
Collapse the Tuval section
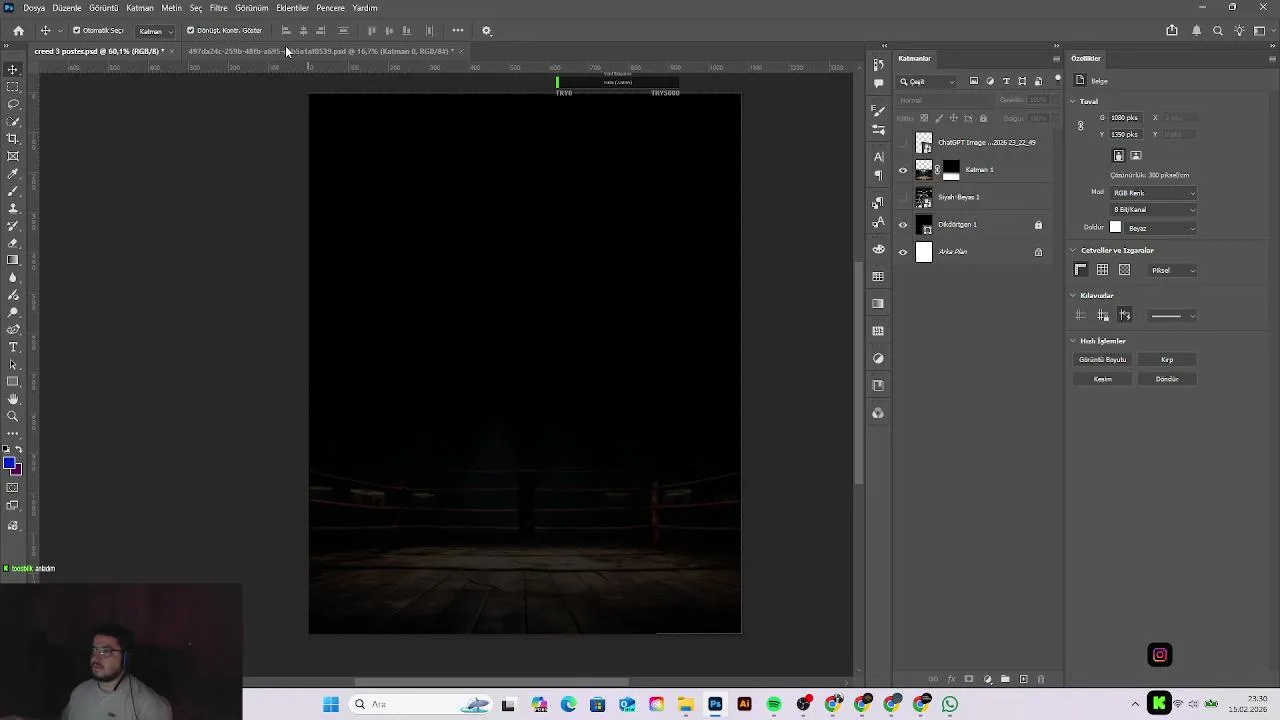(1073, 101)
